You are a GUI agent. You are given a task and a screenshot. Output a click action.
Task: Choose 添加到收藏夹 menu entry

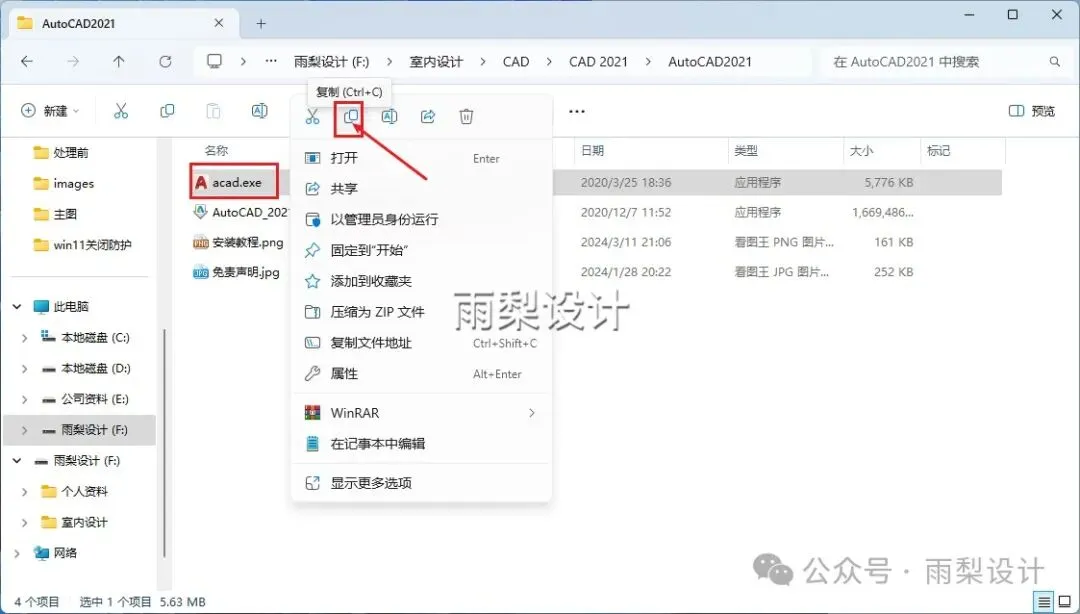pos(421,280)
